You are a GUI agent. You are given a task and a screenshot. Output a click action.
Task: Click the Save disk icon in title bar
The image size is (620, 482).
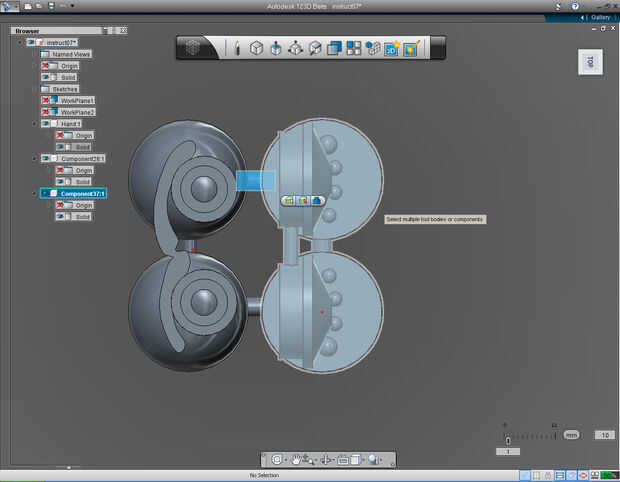(x=51, y=6)
